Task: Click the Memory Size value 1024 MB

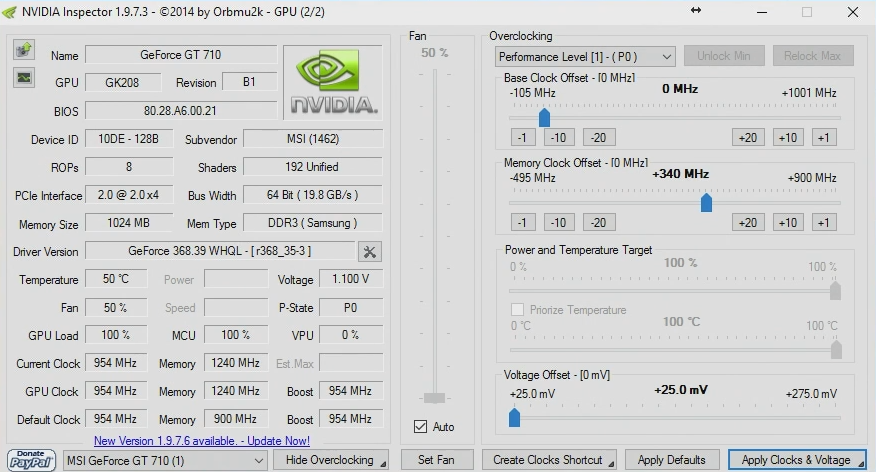Action: click(x=129, y=223)
